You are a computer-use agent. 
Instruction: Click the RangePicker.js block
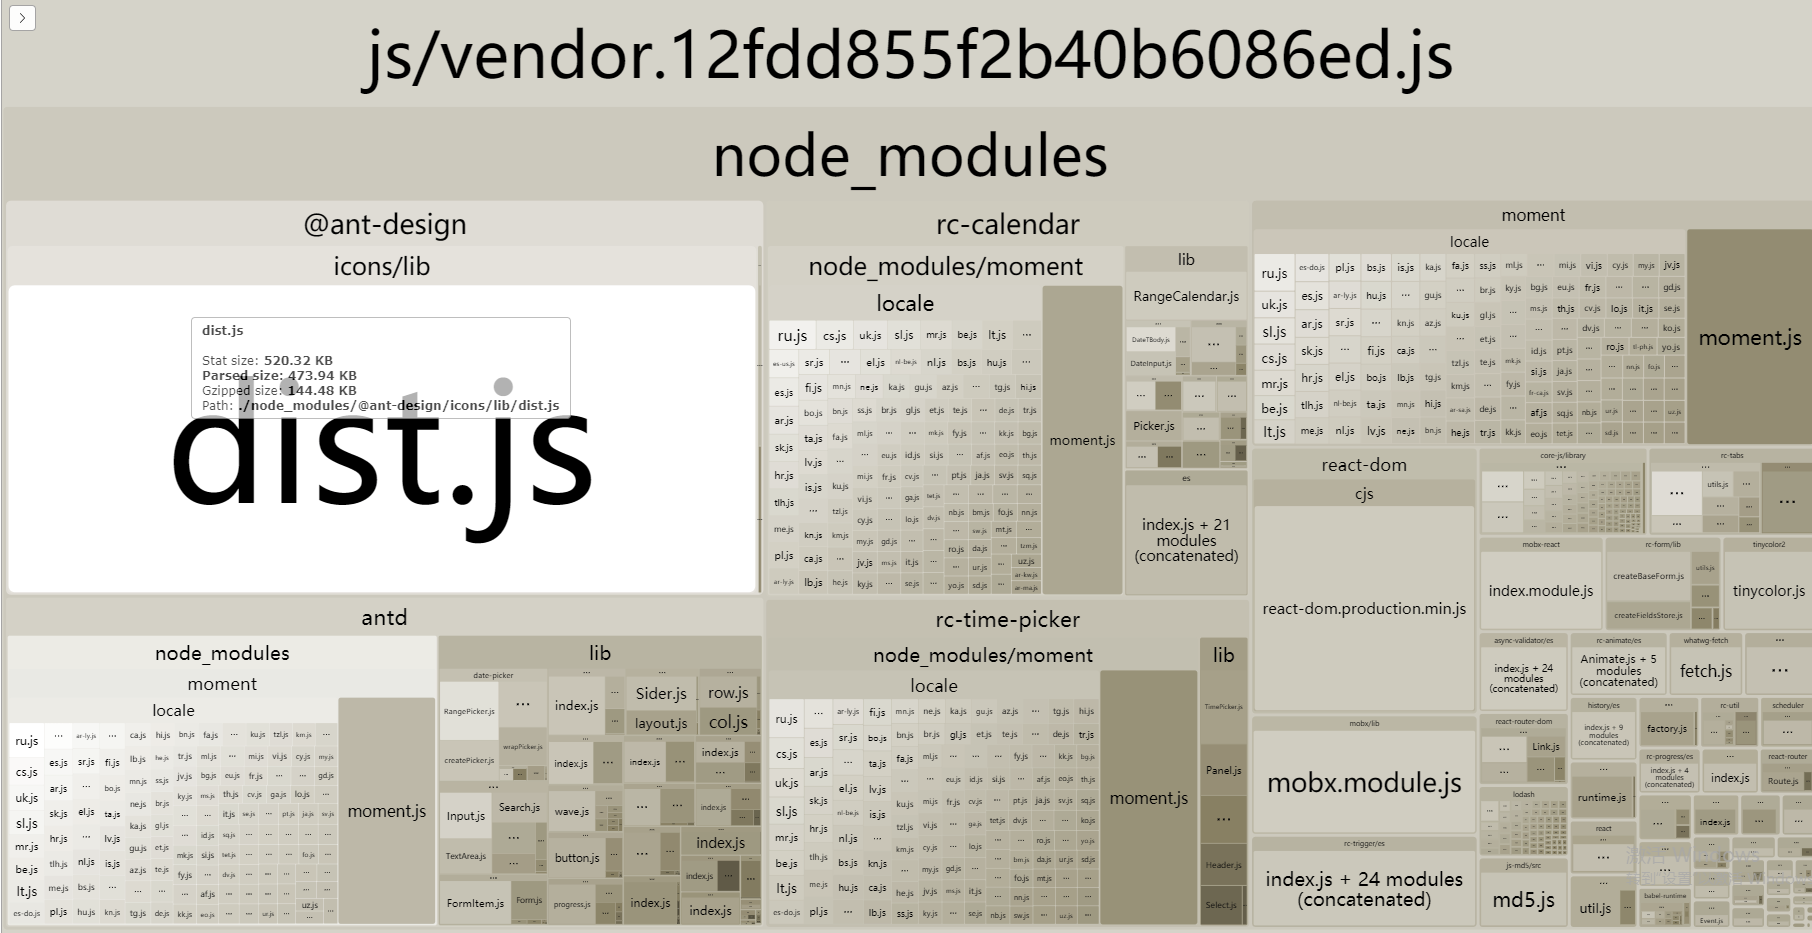tap(469, 711)
